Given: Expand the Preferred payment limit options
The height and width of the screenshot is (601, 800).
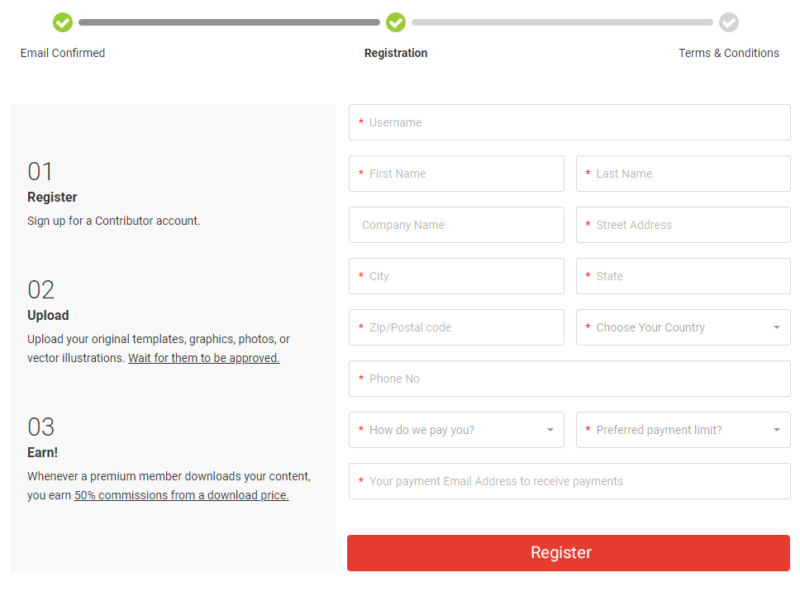Looking at the screenshot, I should (x=683, y=429).
